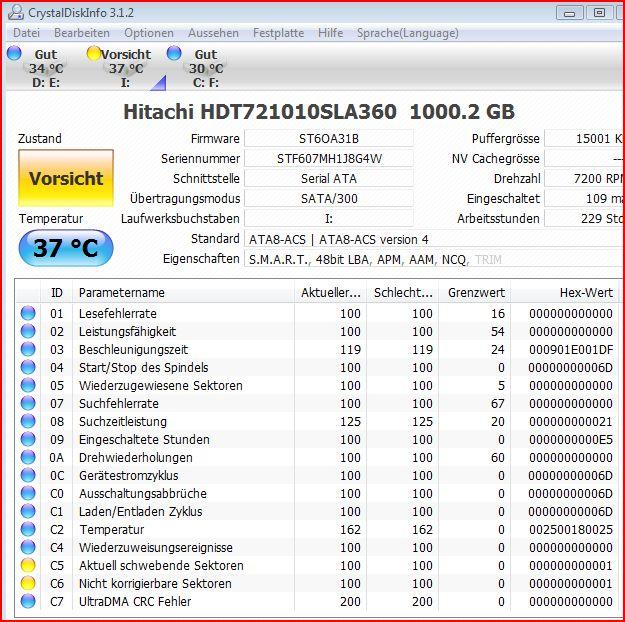This screenshot has height=622, width=625.
Task: Click the Firmware field ST6OA31B
Action: pyautogui.click(x=329, y=138)
